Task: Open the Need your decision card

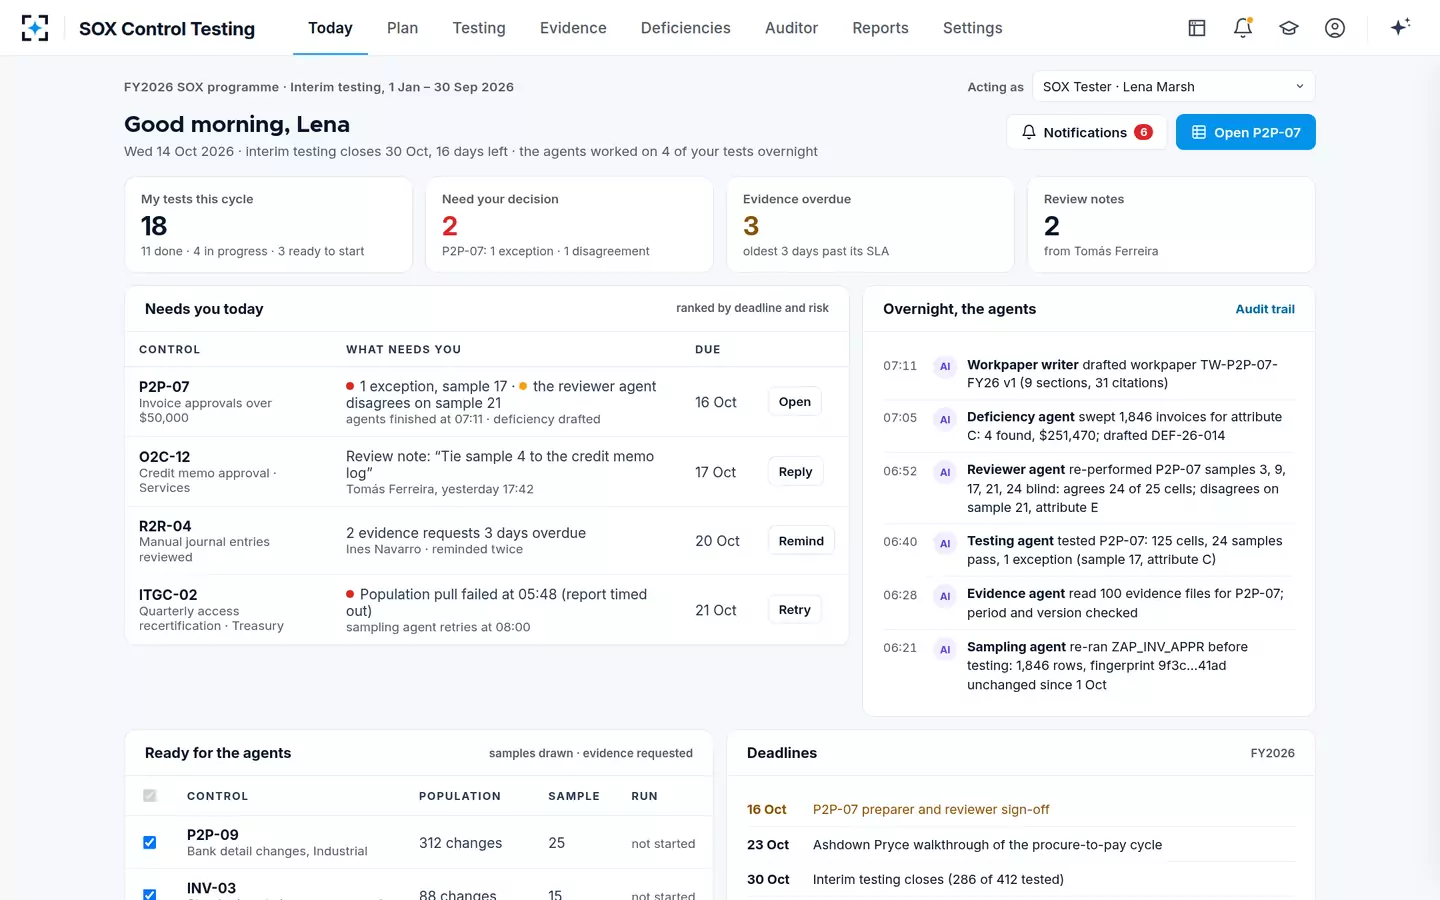Action: pos(570,225)
